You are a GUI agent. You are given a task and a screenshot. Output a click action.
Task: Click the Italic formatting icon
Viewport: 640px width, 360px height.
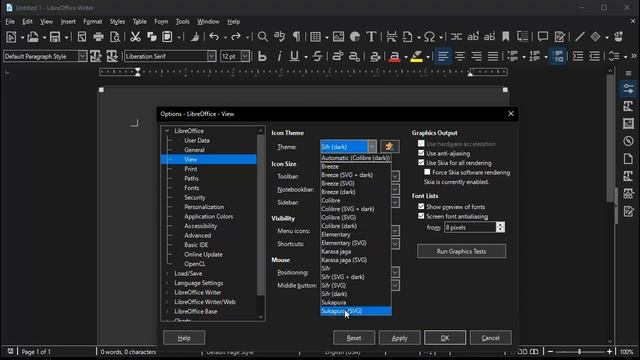279,56
